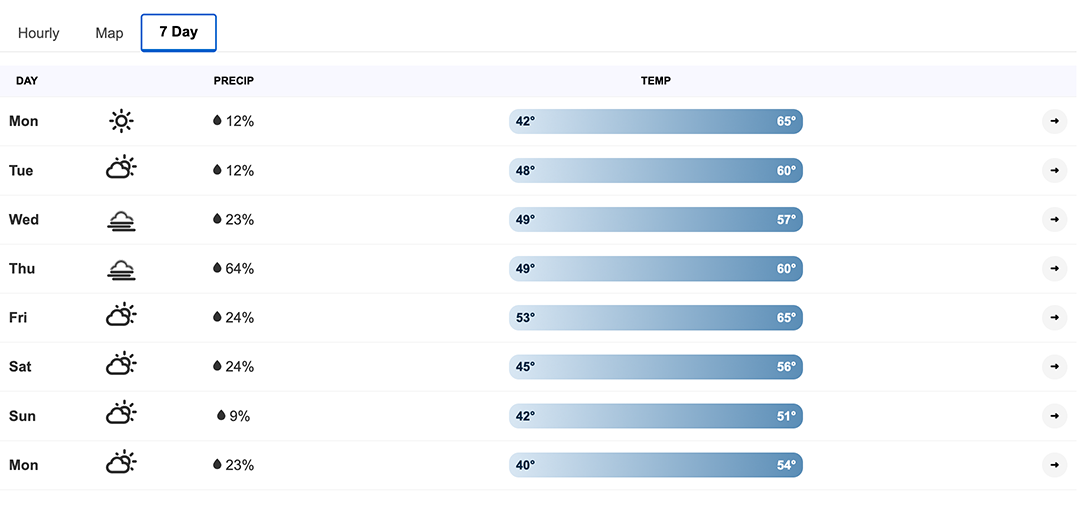This screenshot has width=1077, height=522.
Task: Click the 53° low temperature on Fri
Action: 525,318
